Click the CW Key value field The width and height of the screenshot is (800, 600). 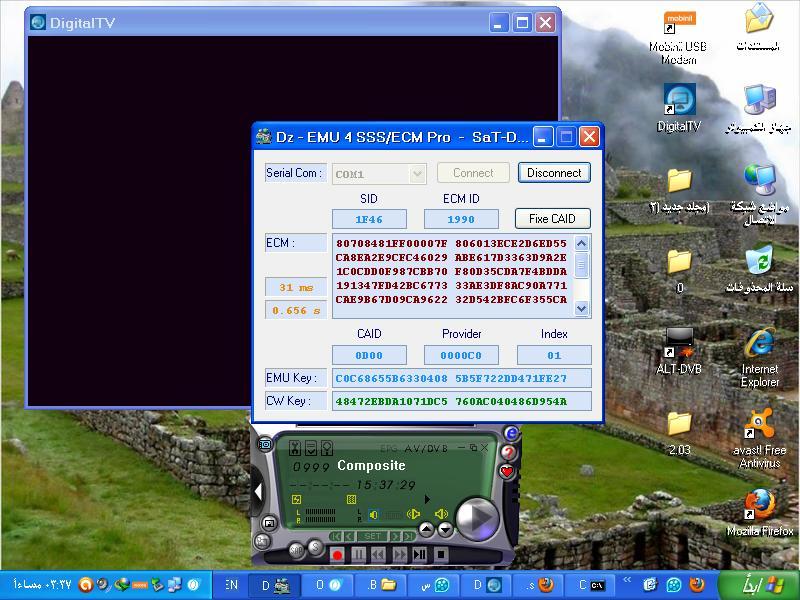[x=462, y=402]
